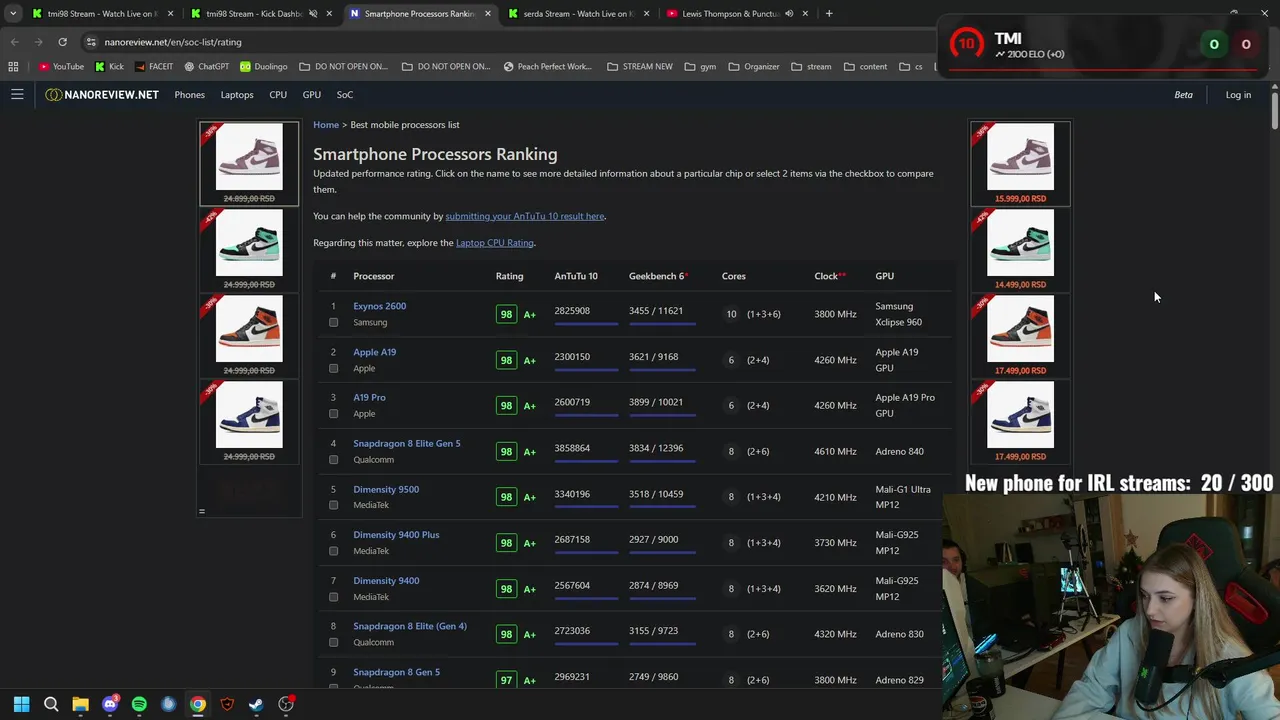Select the Dimensity 9400 compare checkbox

[x=333, y=596]
